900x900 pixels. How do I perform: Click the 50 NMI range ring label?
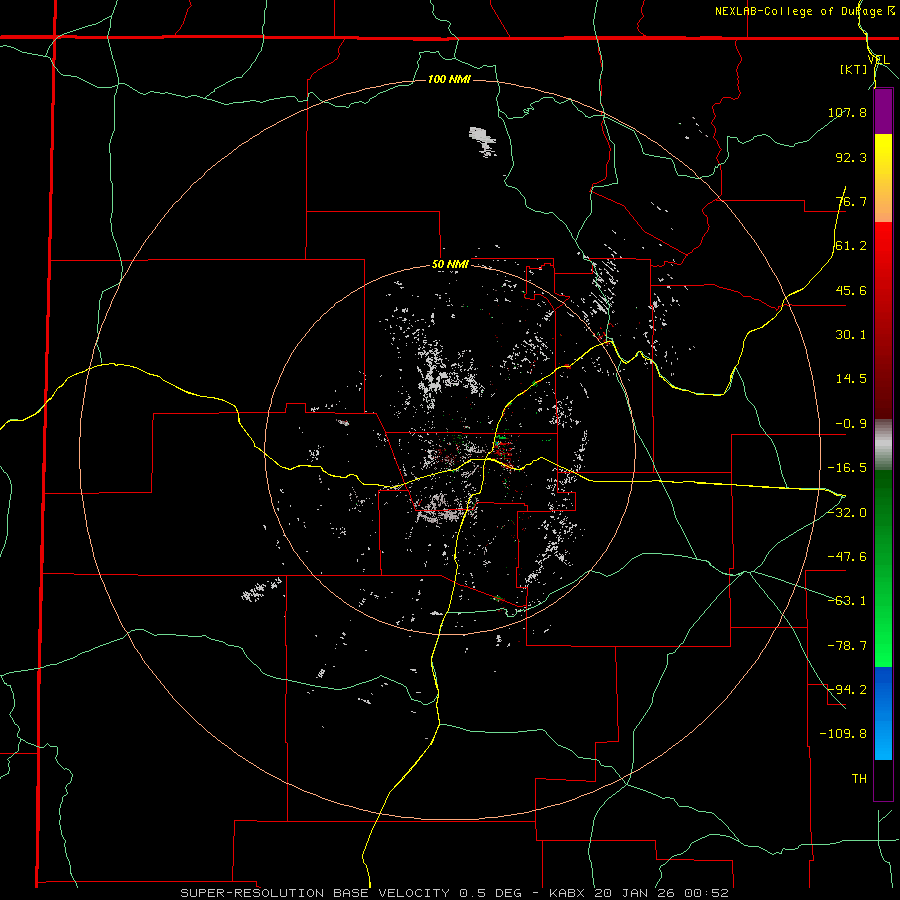pos(450,265)
